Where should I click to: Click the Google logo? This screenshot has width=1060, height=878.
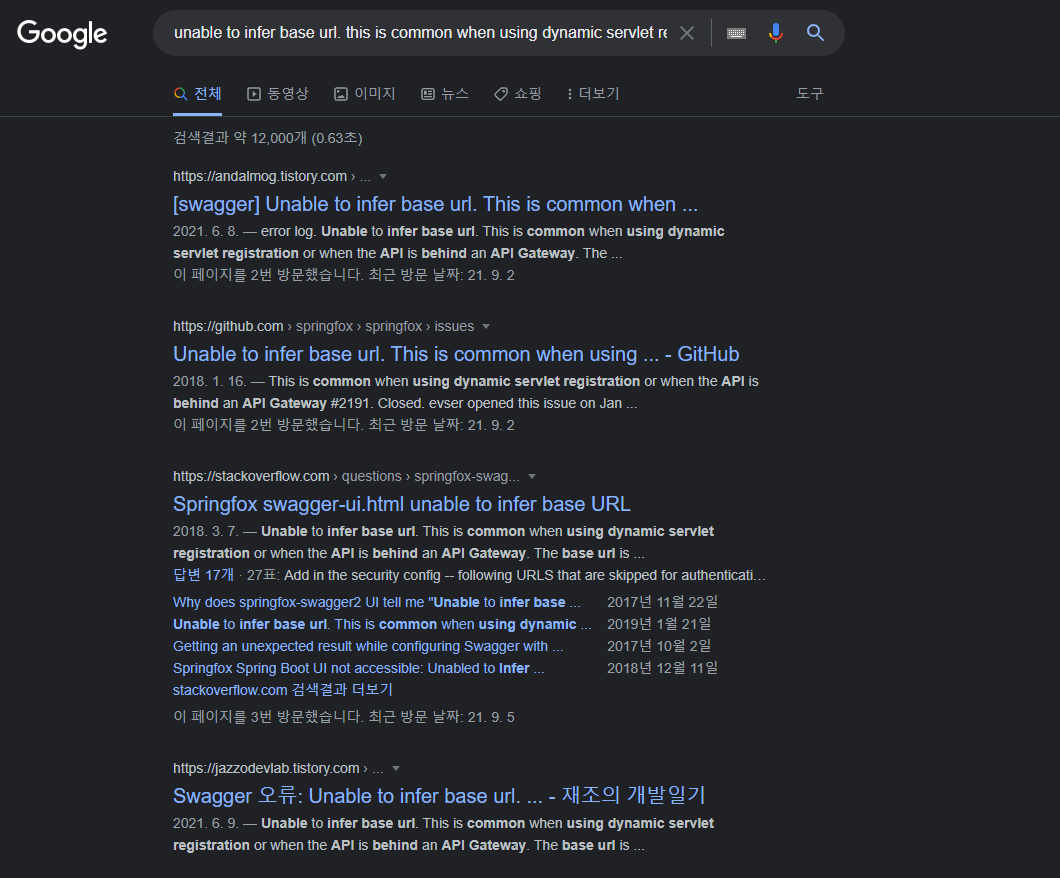[62, 34]
